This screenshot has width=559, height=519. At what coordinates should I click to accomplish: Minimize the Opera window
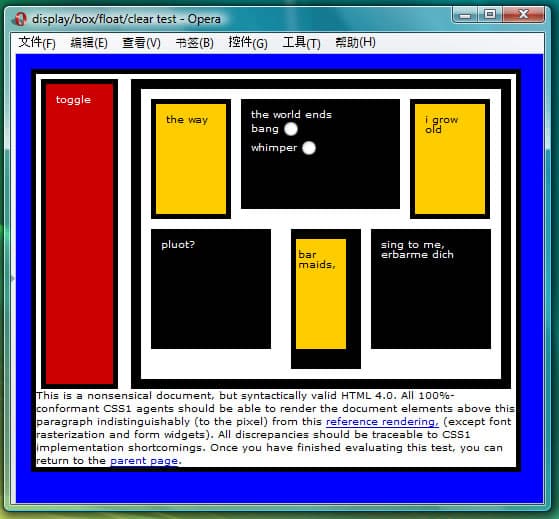tap(465, 15)
